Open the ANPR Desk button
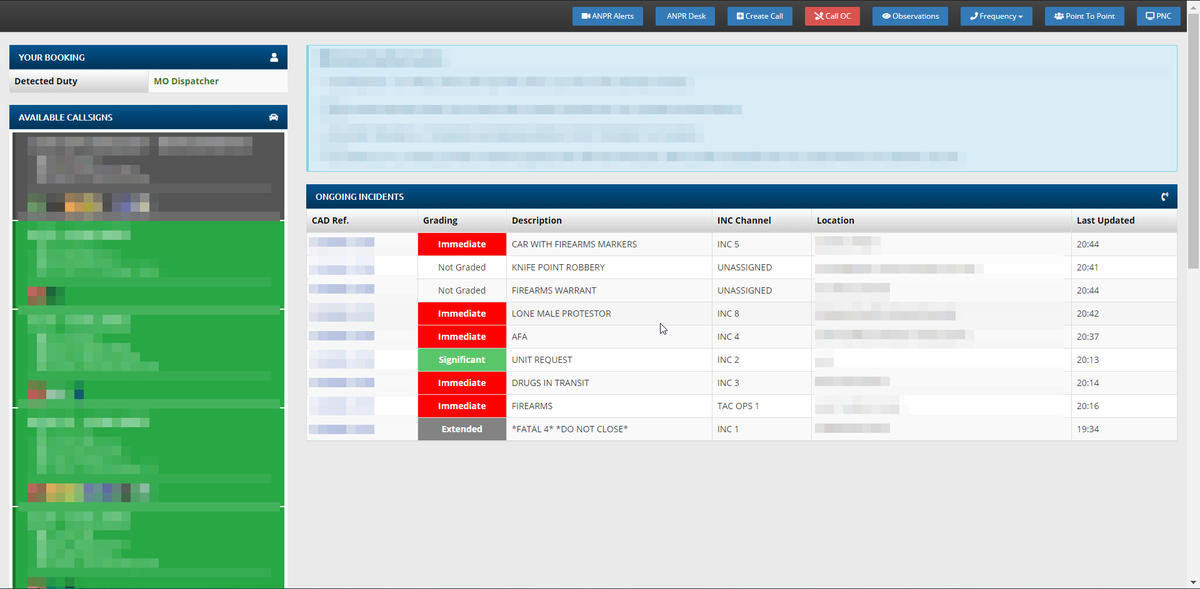The image size is (1200, 589). (686, 16)
